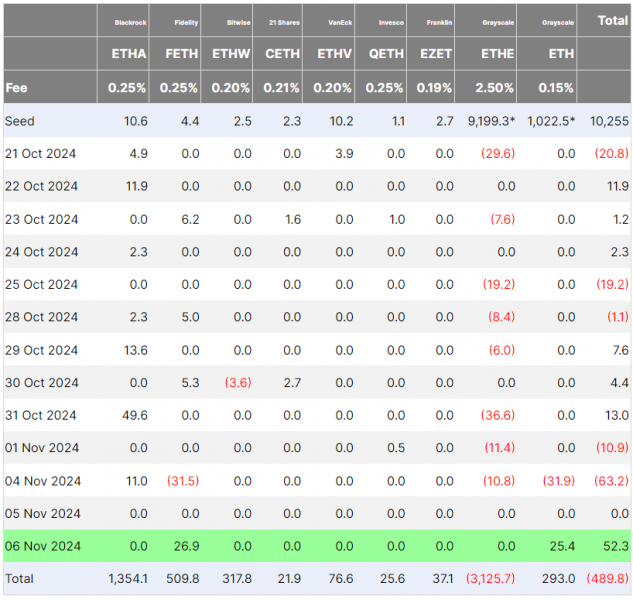633x600 pixels.
Task: Click the ETHA column header
Action: pos(129,54)
